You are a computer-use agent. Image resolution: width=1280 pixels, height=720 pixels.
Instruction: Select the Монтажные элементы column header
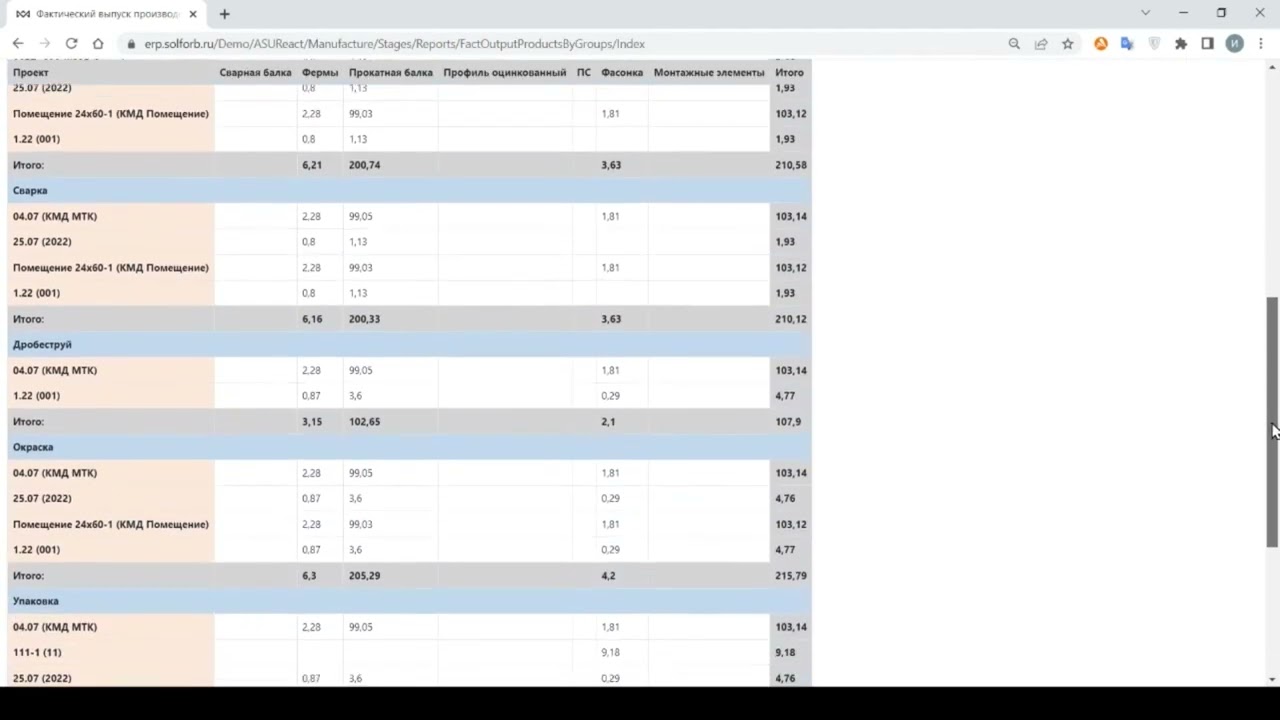[709, 72]
